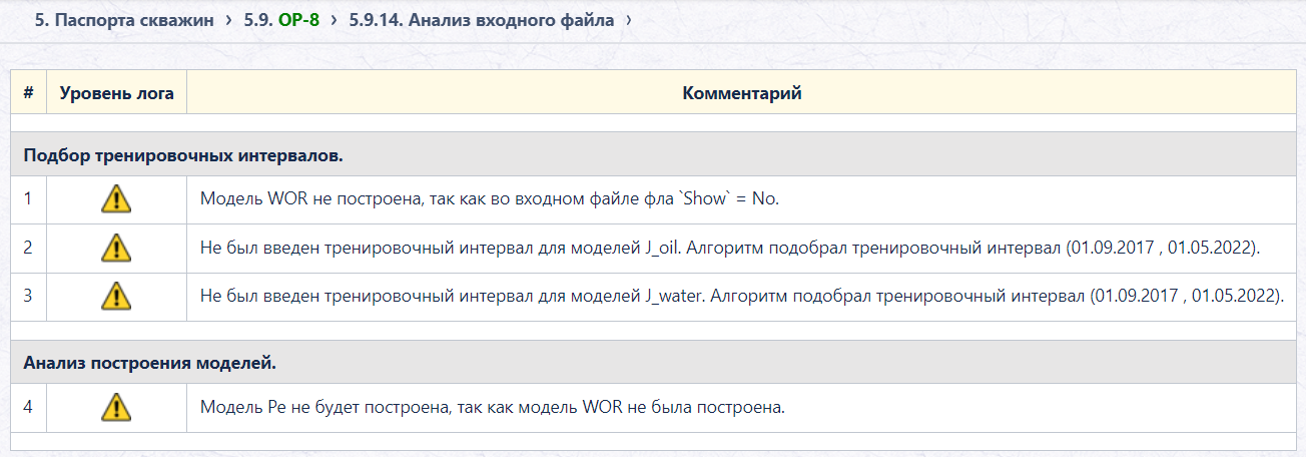Click row number 3 cell
Image resolution: width=1306 pixels, height=457 pixels.
tap(29, 296)
